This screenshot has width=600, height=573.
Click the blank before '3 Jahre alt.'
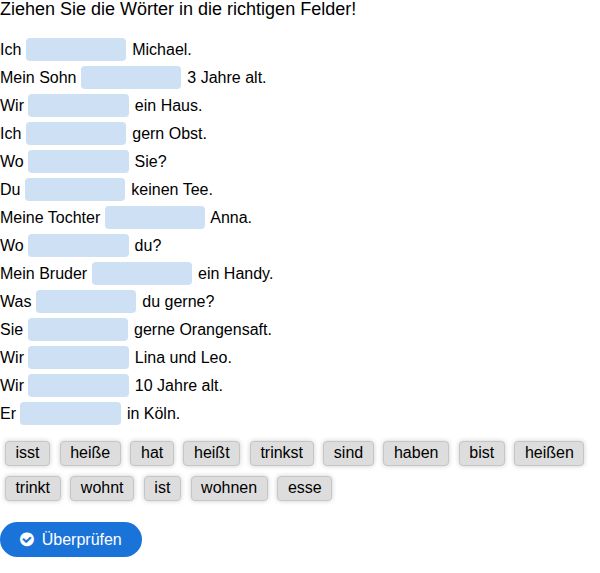pos(131,77)
